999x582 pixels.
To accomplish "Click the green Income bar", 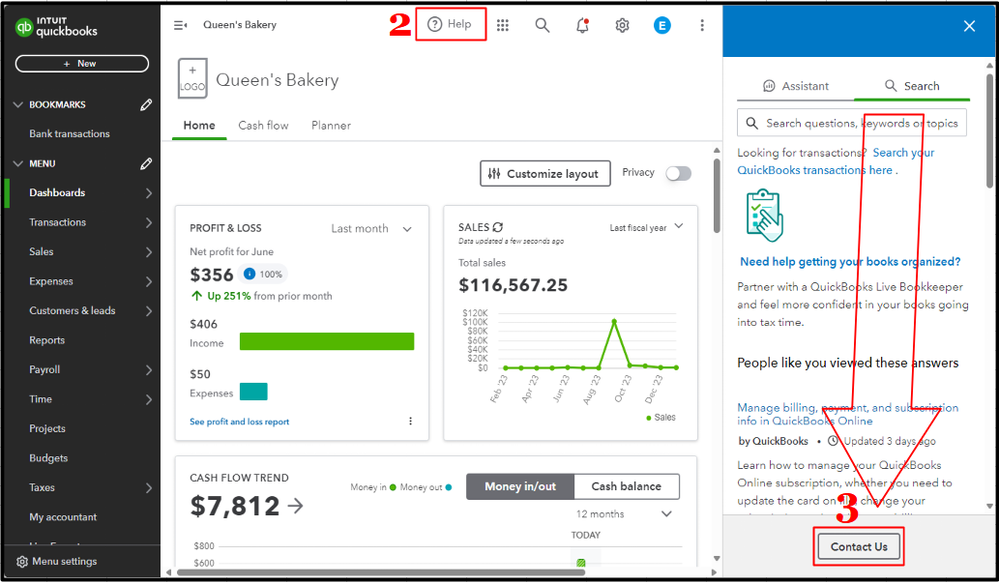I will click(x=327, y=342).
